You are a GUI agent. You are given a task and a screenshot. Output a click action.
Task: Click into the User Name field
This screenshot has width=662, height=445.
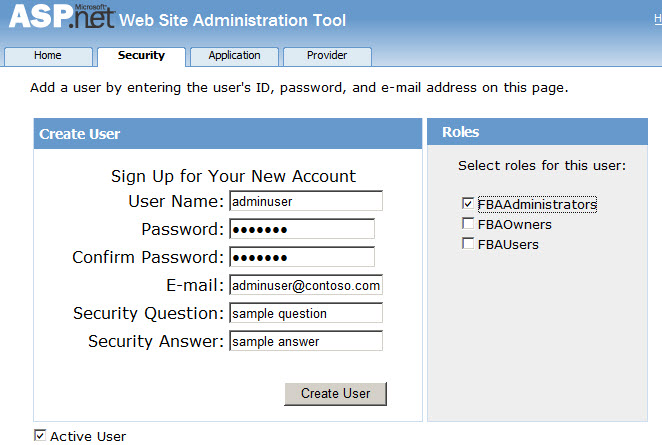[305, 201]
